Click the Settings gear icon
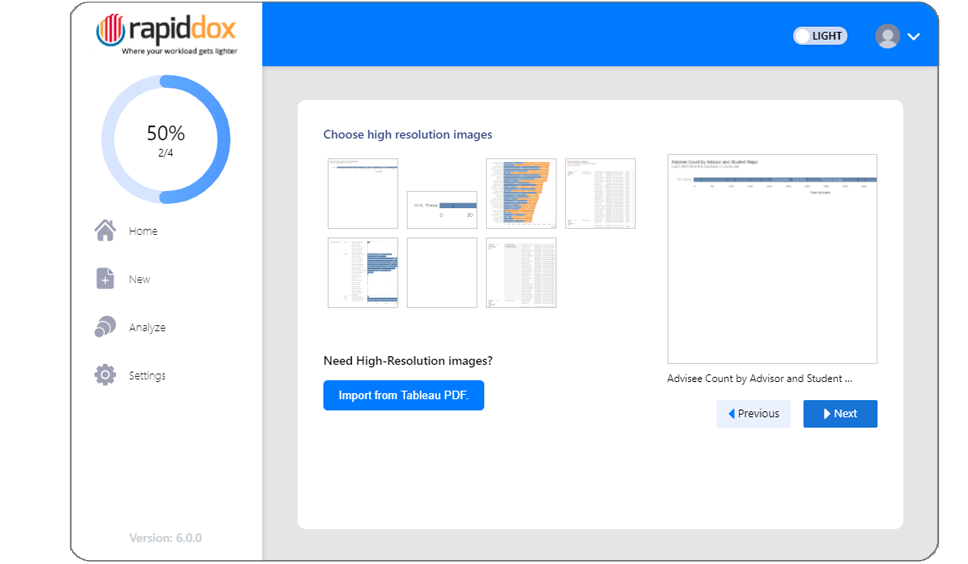968x564 pixels. click(105, 375)
